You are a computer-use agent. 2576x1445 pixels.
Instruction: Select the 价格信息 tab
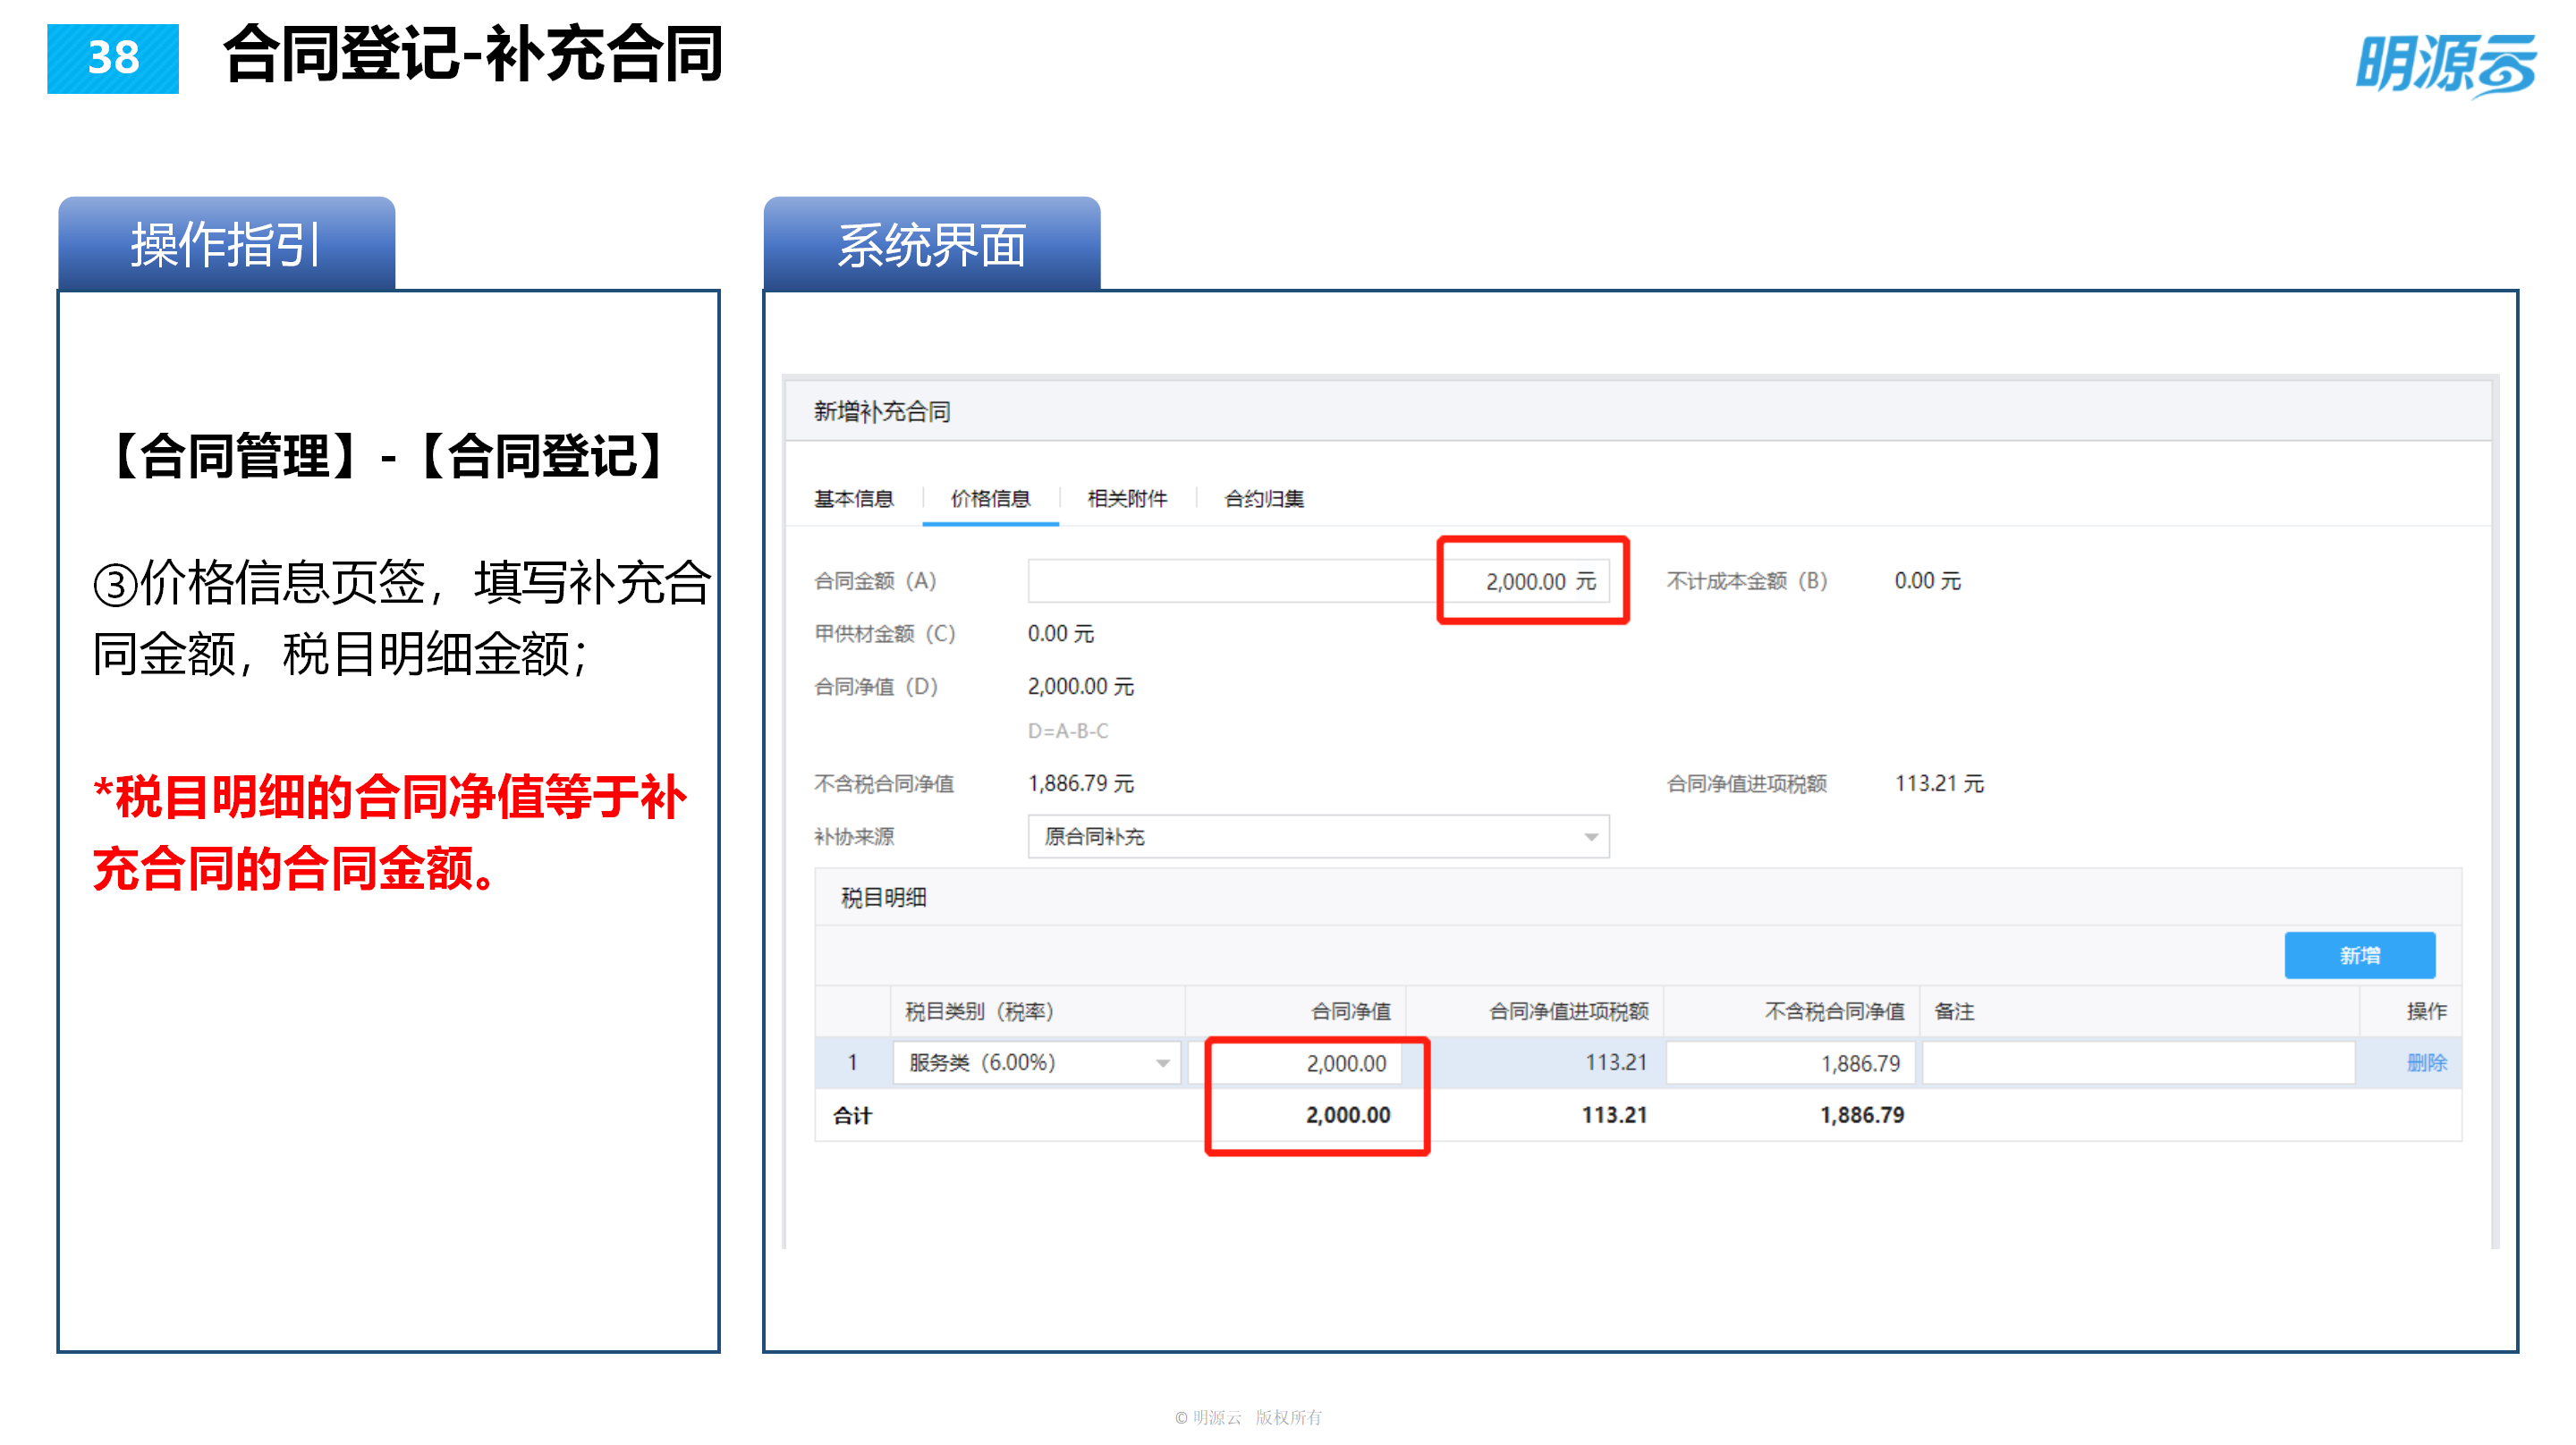click(x=989, y=499)
